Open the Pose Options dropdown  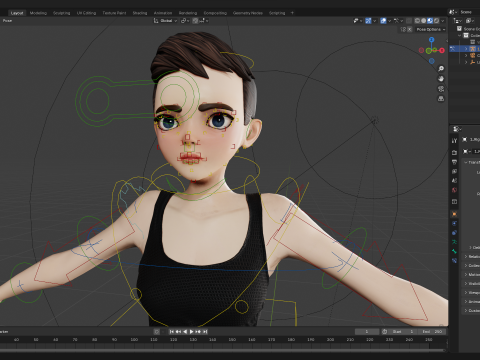(431, 29)
